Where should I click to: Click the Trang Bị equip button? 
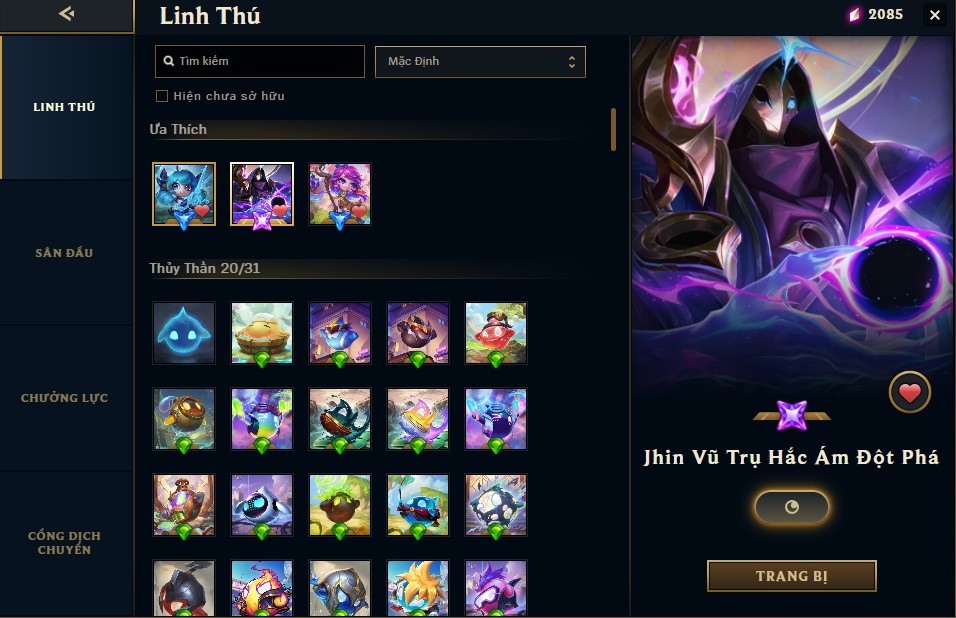[x=791, y=576]
